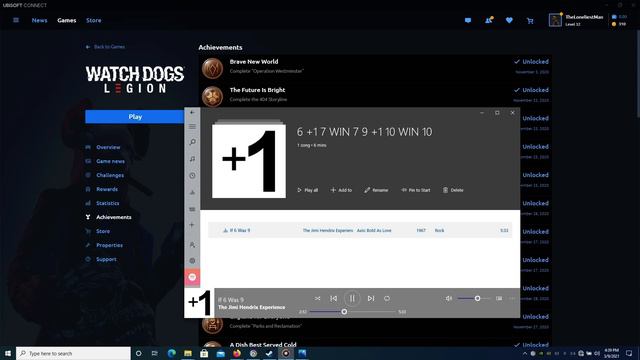
Task: Switch to Store tab in Ubisoft Connect
Action: (x=93, y=20)
